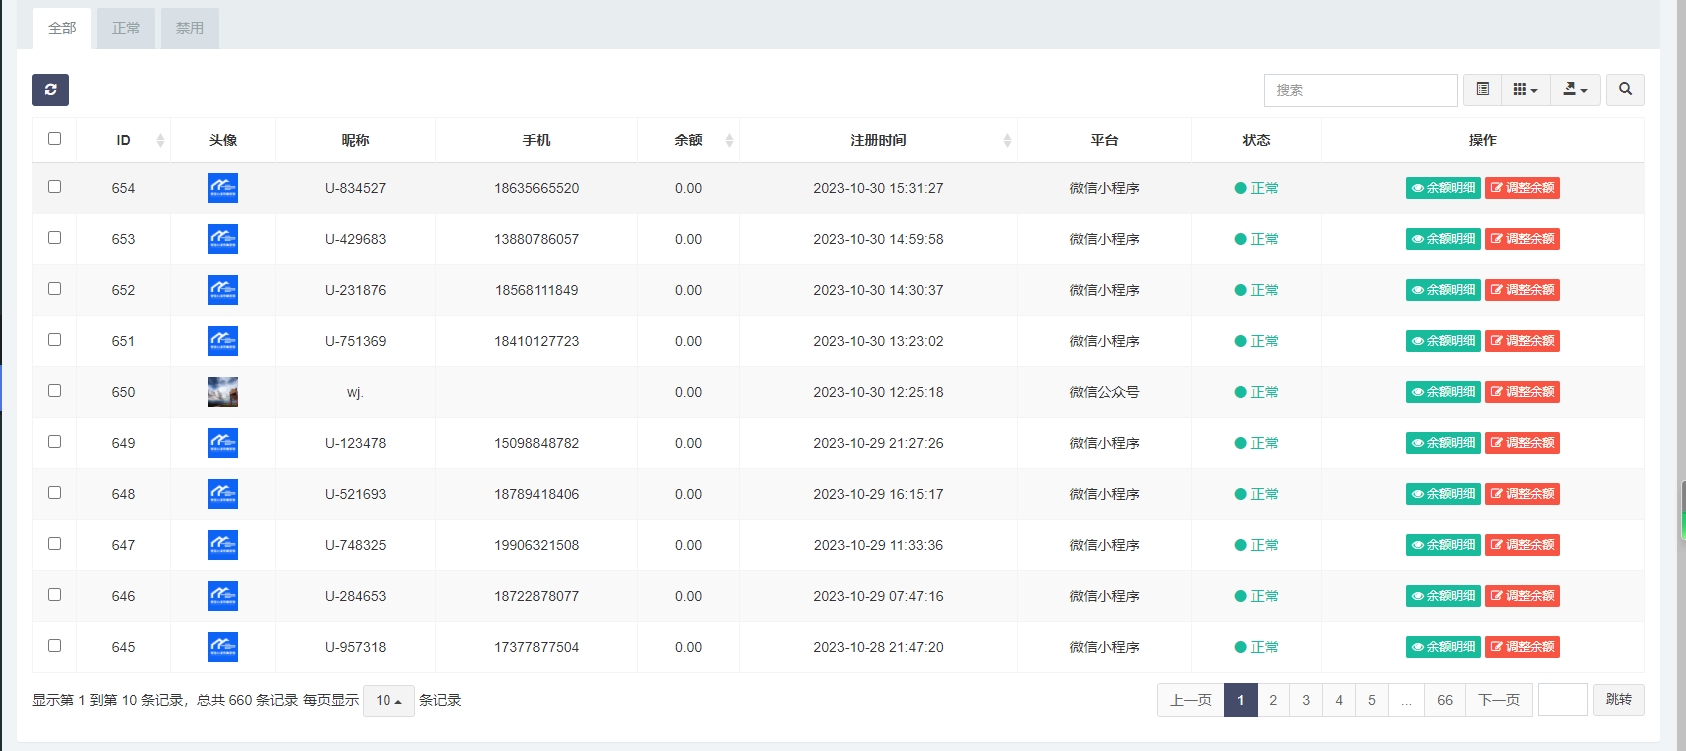This screenshot has height=751, width=1686.
Task: Switch to the 禁用 tab
Action: (x=190, y=29)
